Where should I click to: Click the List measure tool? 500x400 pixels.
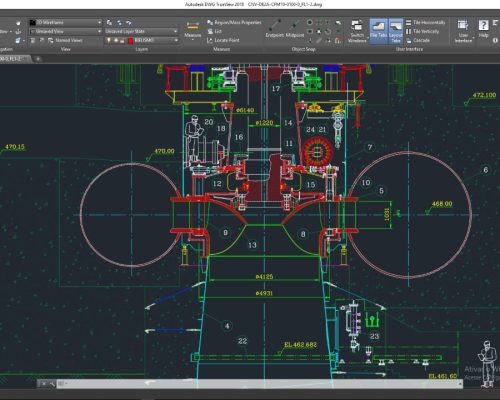214,31
